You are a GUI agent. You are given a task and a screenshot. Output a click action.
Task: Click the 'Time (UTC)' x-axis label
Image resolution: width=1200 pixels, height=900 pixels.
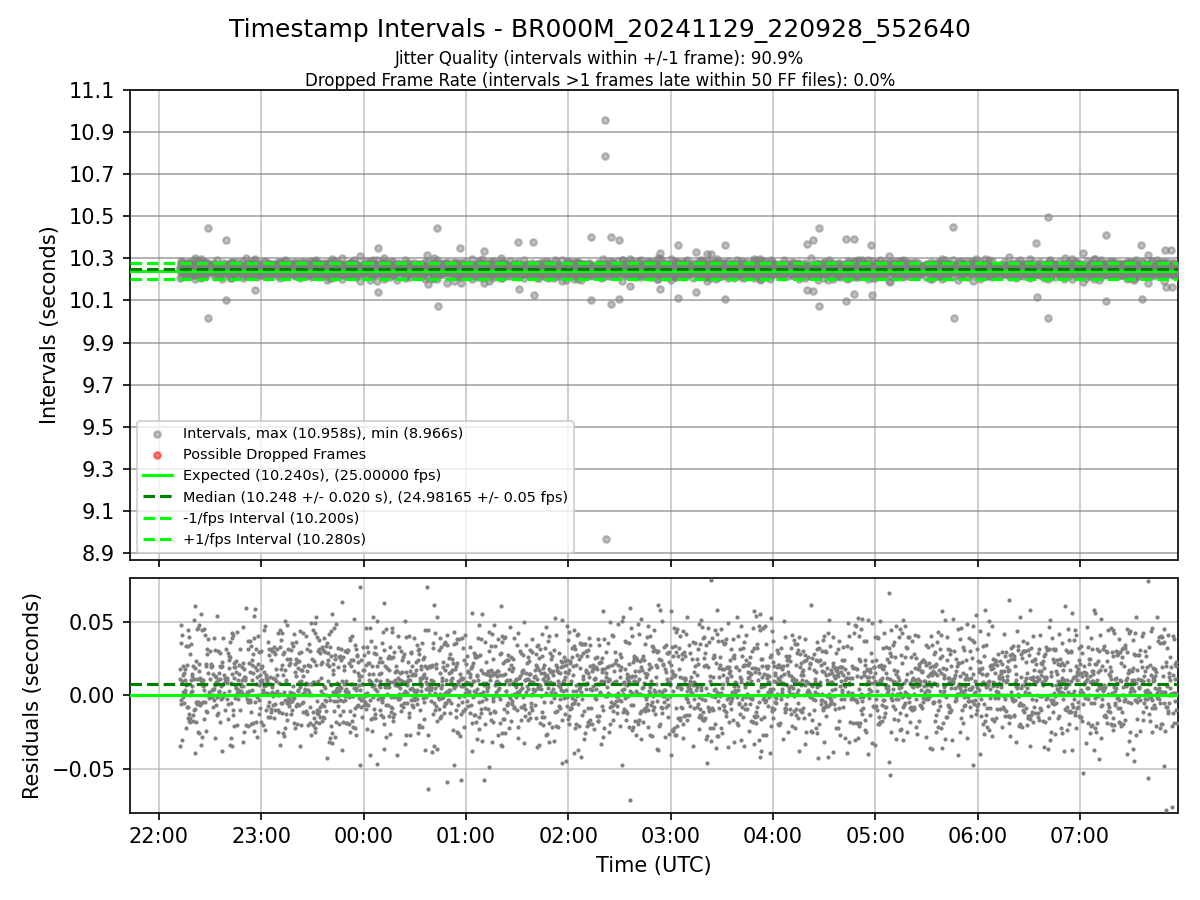654,865
